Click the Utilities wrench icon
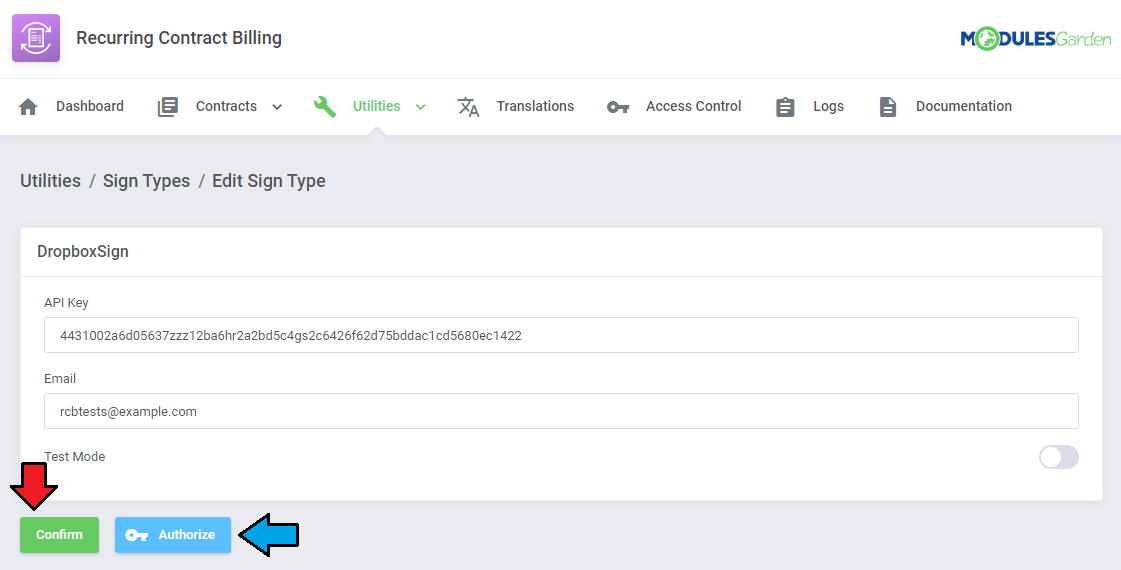 [325, 107]
